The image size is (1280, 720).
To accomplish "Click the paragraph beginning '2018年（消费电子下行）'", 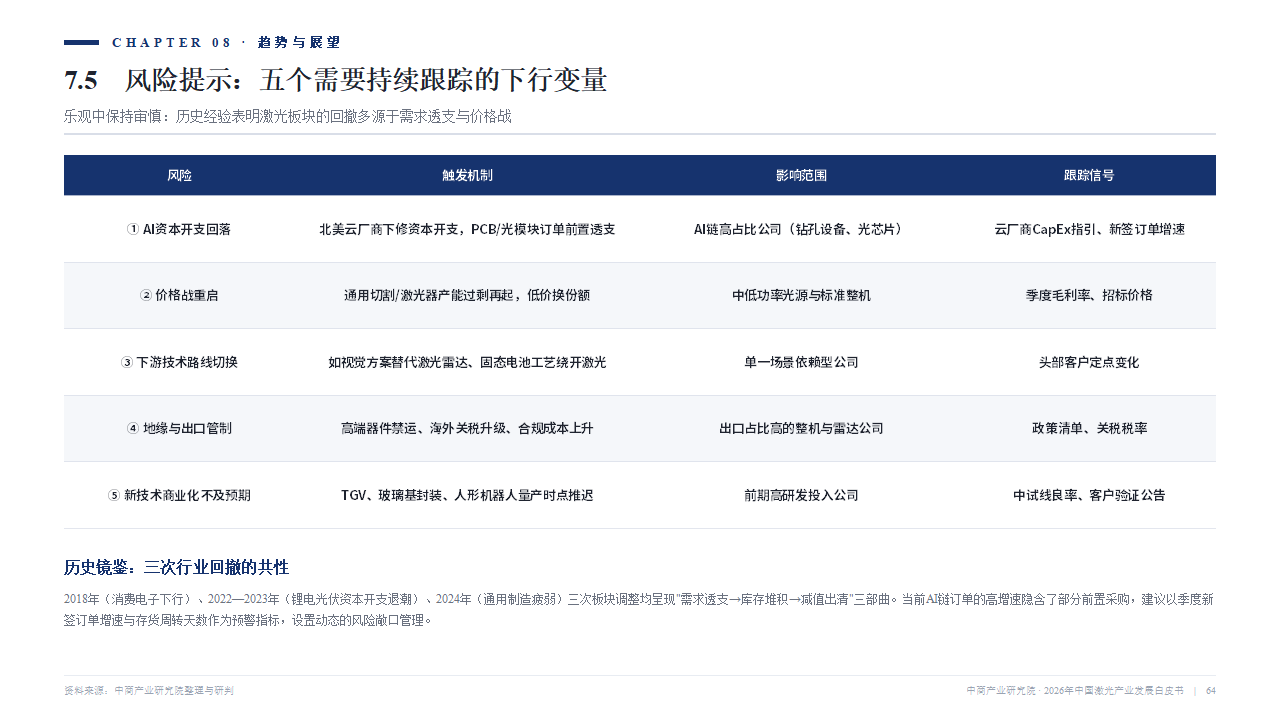I will point(639,610).
